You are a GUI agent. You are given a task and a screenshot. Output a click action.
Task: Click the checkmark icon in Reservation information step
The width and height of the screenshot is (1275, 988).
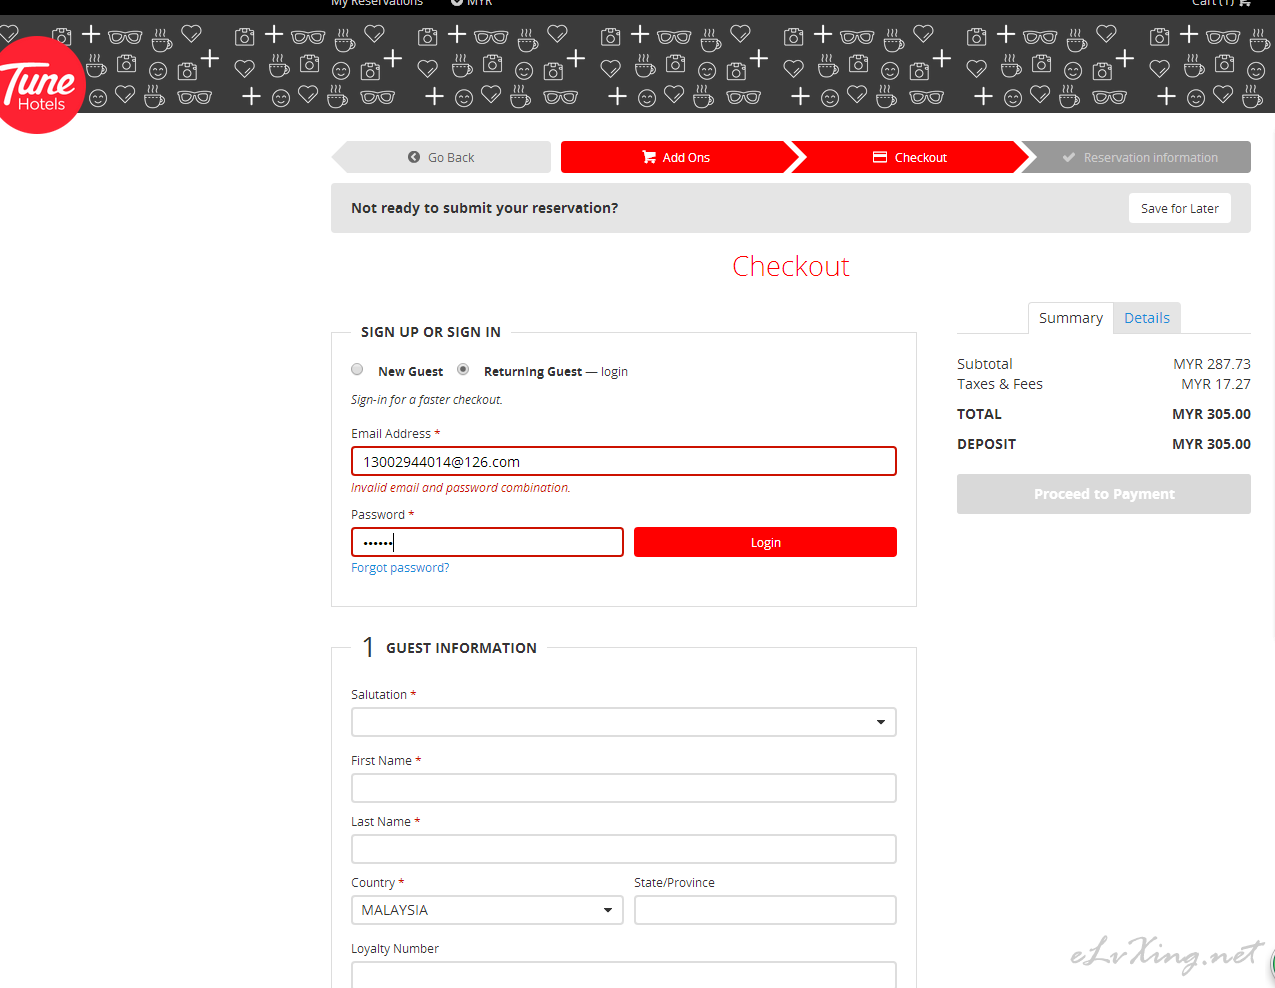(1069, 157)
